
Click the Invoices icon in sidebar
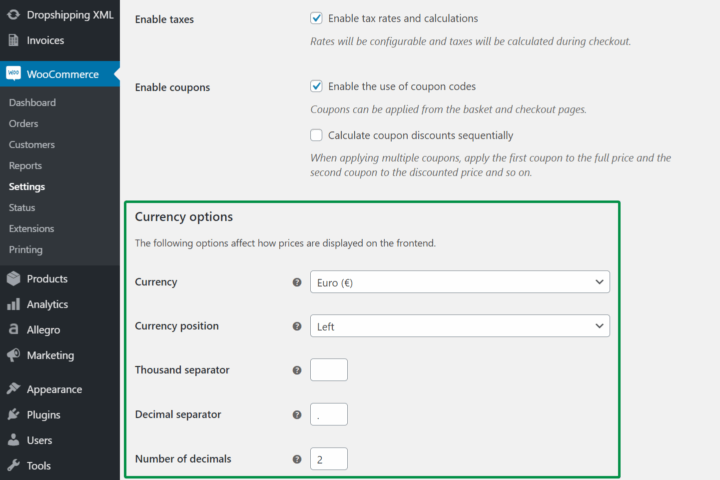click(x=14, y=41)
